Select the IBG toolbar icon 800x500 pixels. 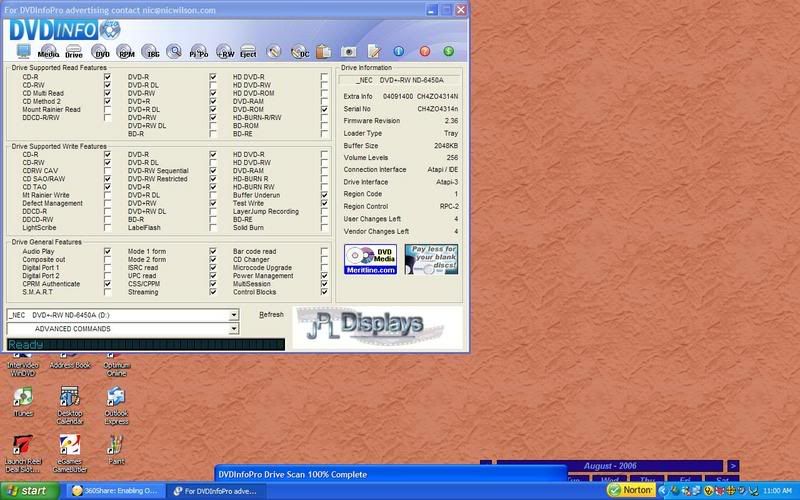coord(152,51)
